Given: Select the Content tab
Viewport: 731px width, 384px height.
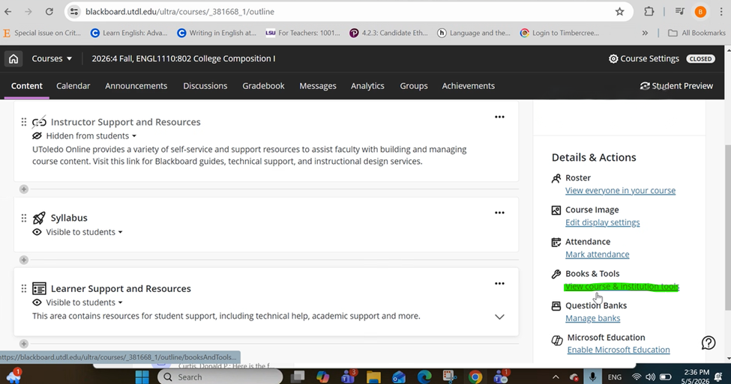Looking at the screenshot, I should 27,86.
